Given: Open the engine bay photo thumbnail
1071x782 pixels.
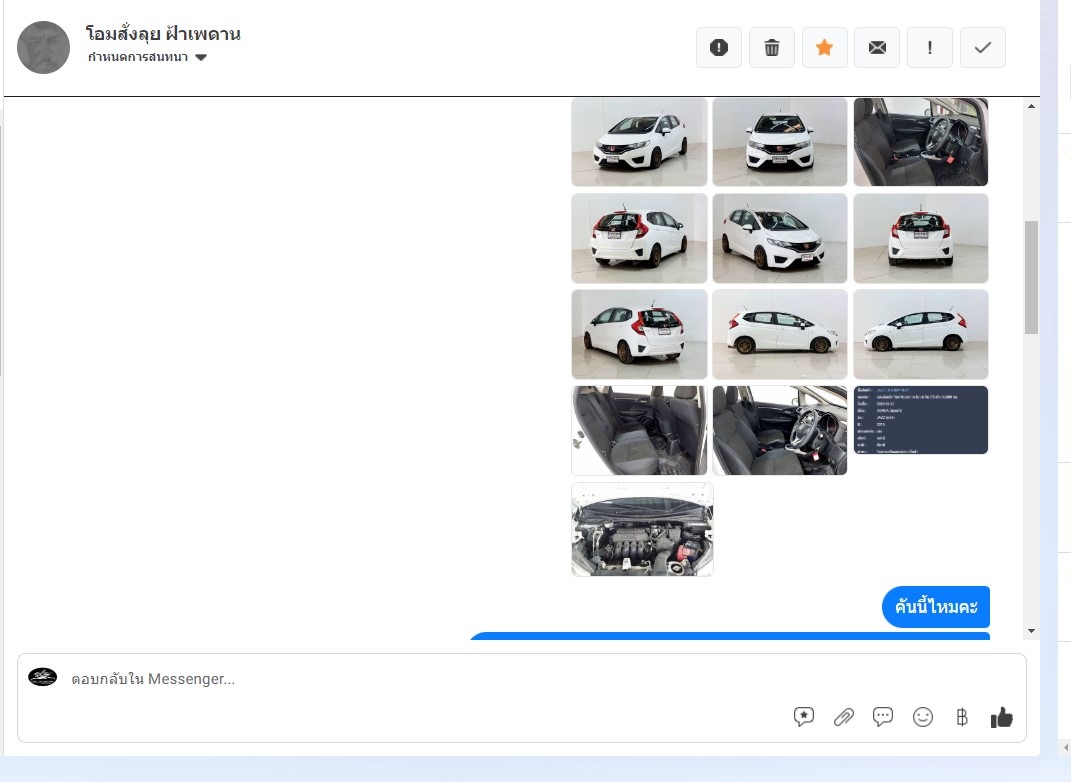Looking at the screenshot, I should [x=642, y=529].
